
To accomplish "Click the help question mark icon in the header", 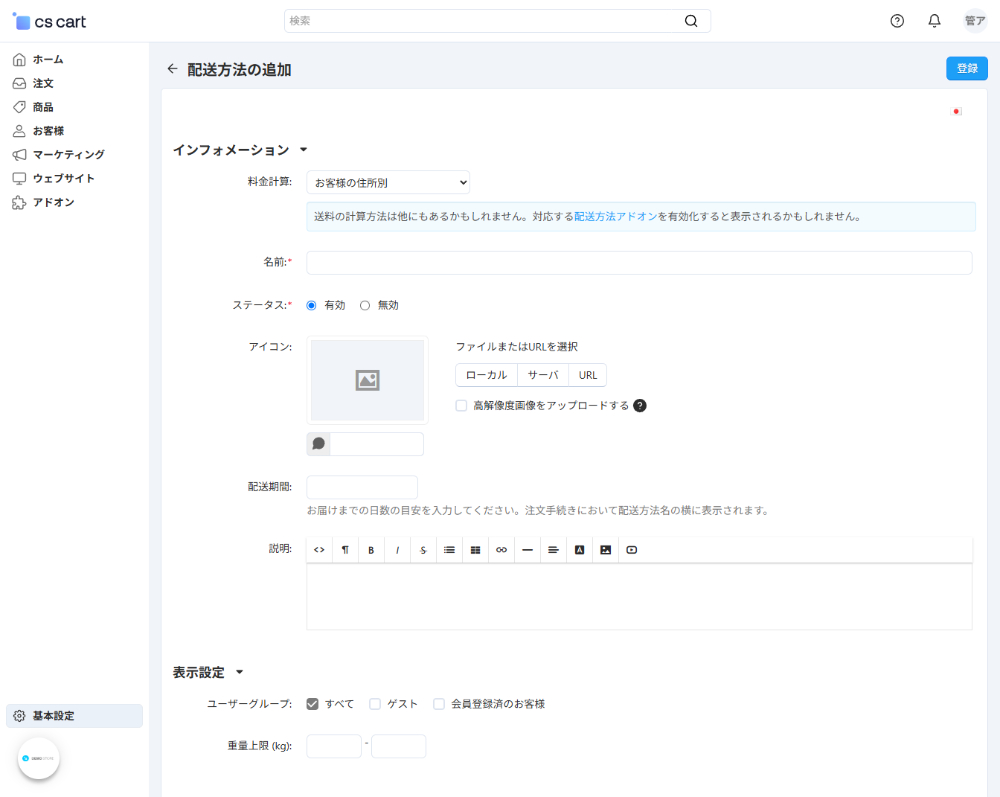I will coord(896,20).
